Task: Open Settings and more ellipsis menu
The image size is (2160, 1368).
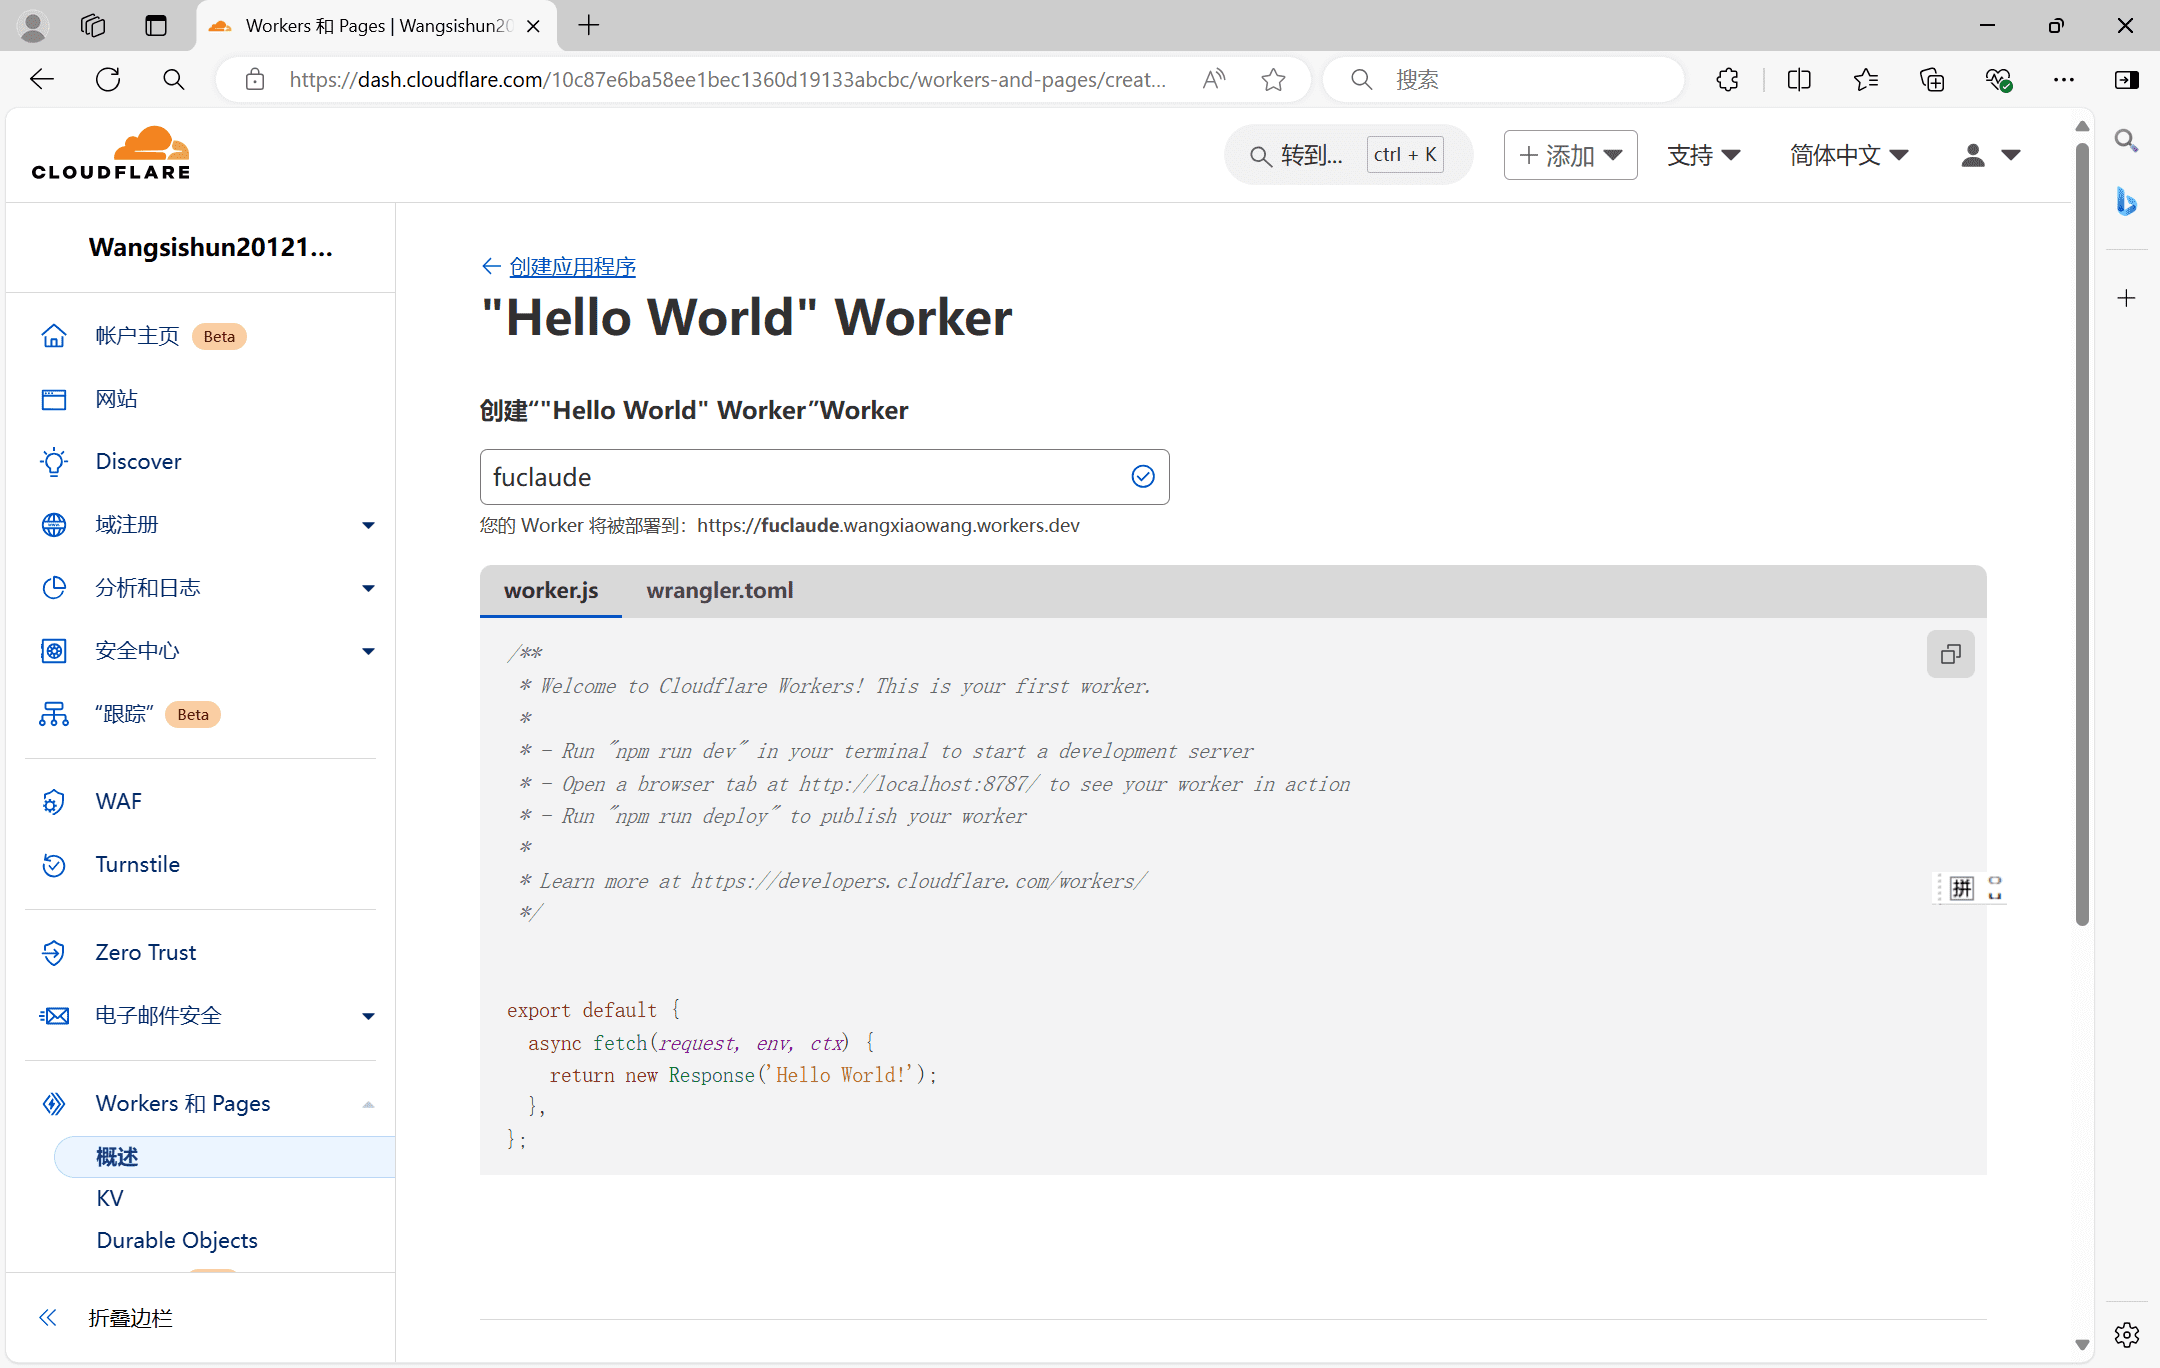Action: (2064, 80)
